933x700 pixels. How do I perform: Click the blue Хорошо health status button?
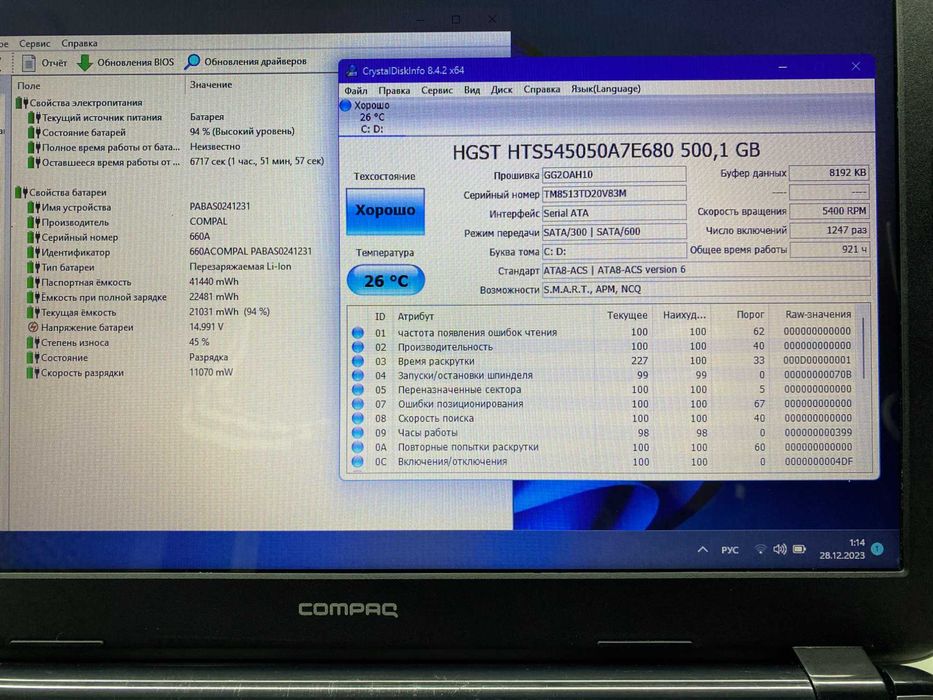(385, 211)
